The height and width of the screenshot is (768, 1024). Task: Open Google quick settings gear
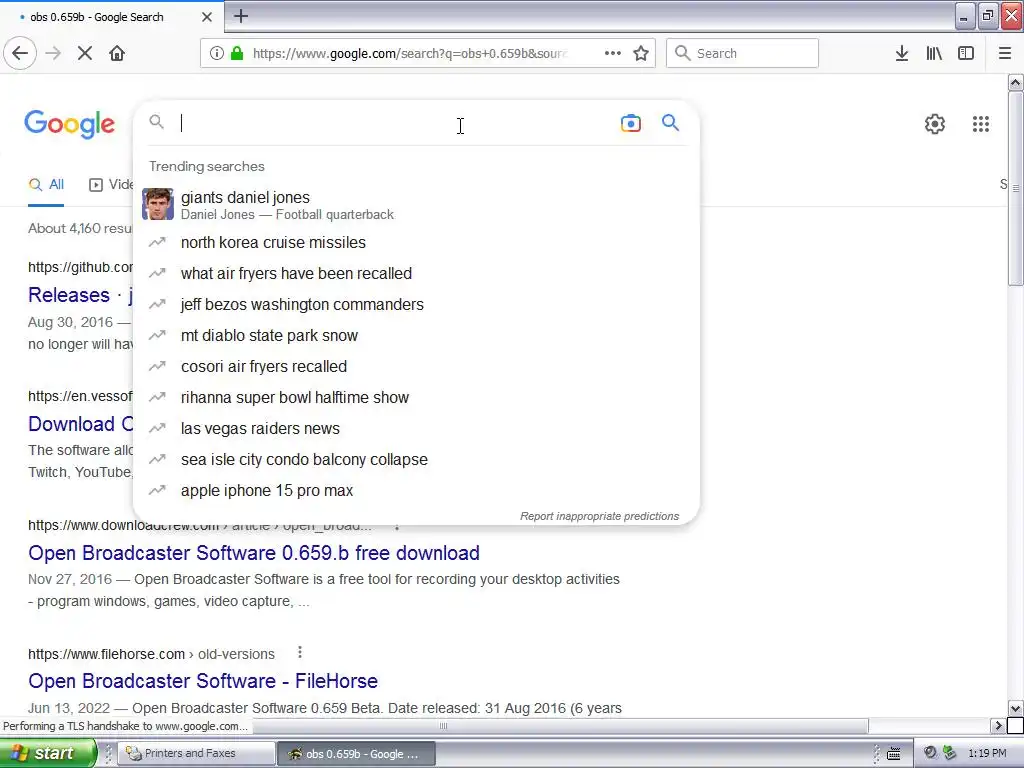(x=935, y=124)
